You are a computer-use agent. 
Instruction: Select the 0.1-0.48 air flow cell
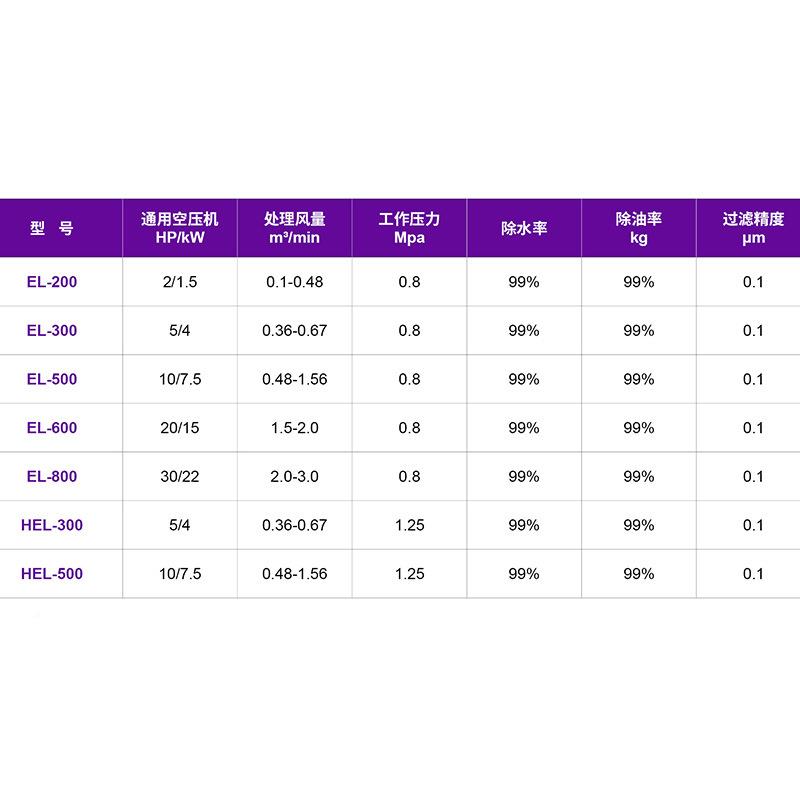click(294, 282)
